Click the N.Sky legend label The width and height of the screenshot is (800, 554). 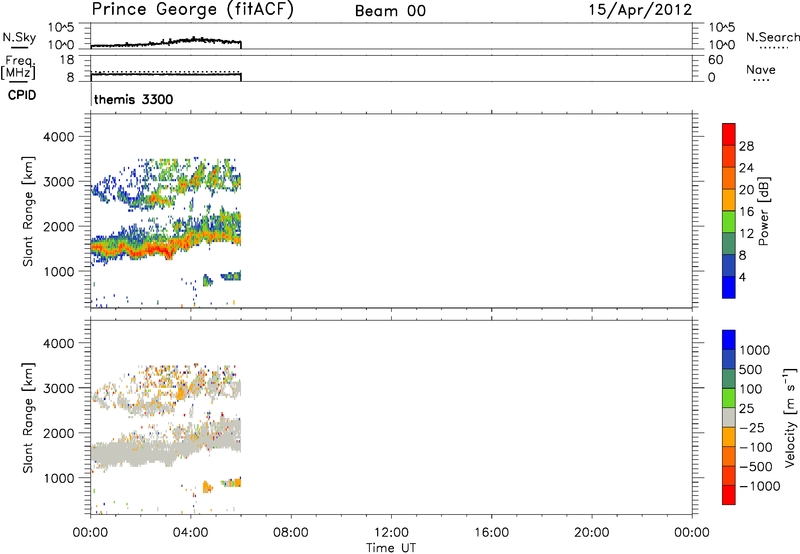click(19, 37)
